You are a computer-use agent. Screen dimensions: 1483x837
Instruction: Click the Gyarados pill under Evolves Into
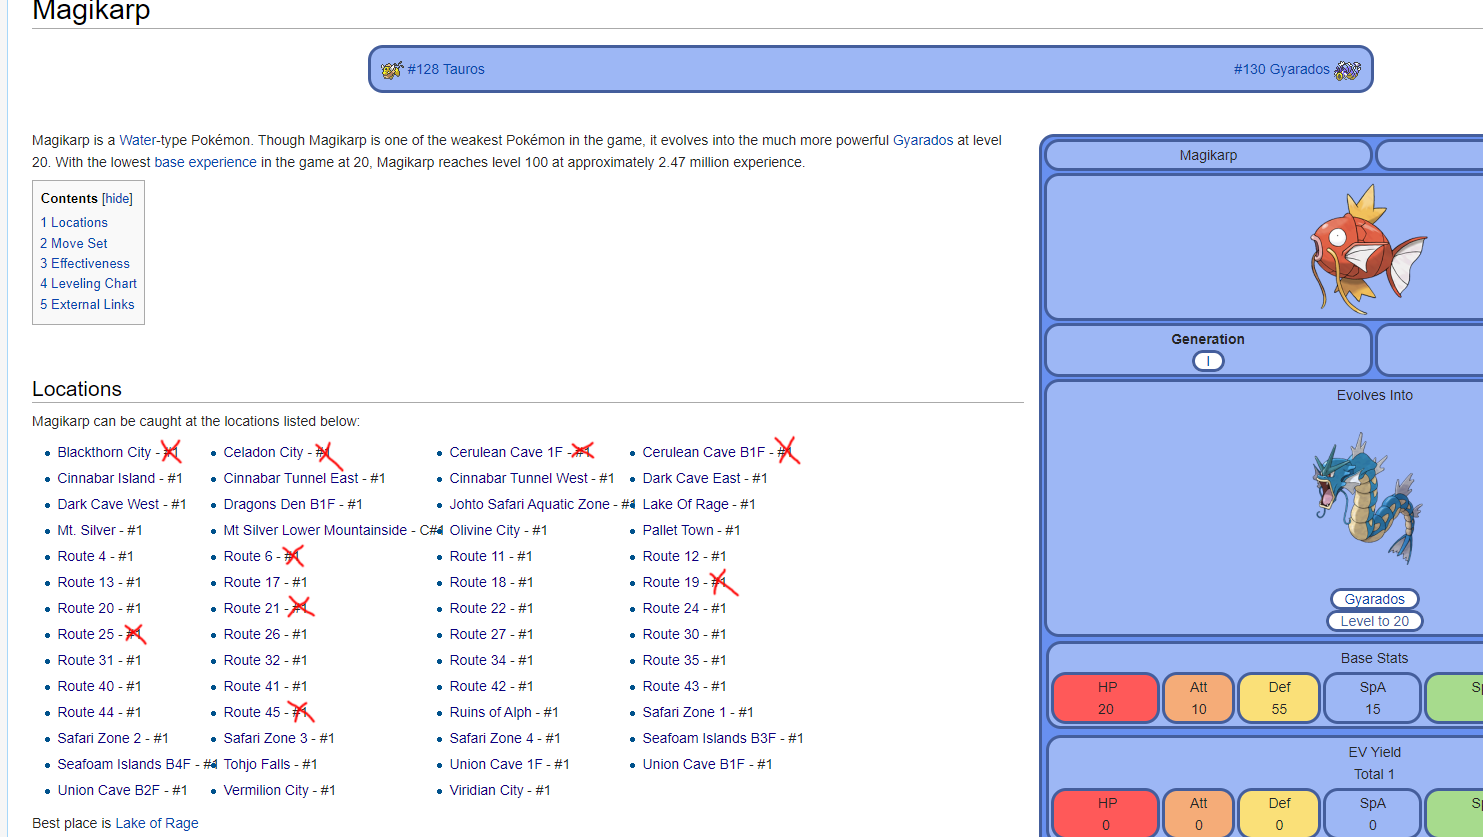[1375, 599]
